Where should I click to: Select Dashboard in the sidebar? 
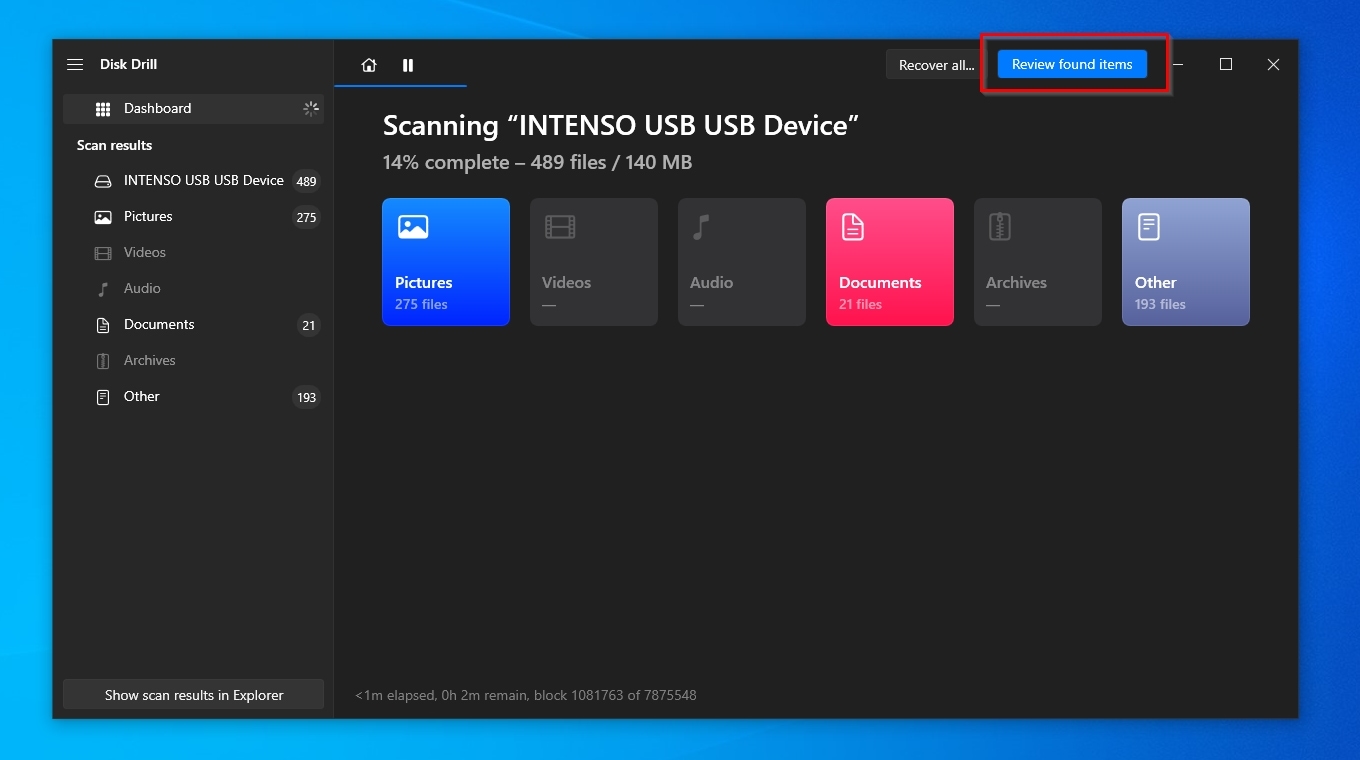tap(193, 109)
